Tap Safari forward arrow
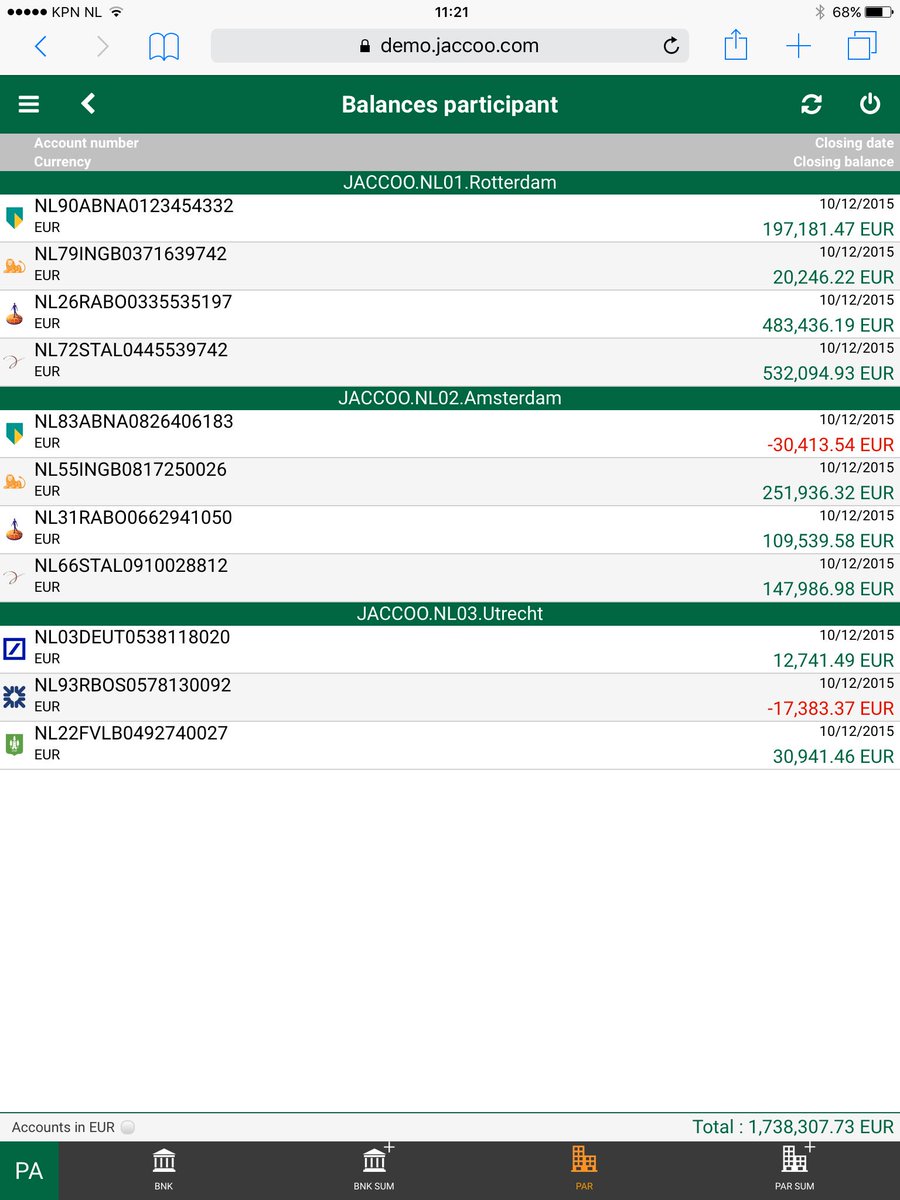 coord(102,46)
